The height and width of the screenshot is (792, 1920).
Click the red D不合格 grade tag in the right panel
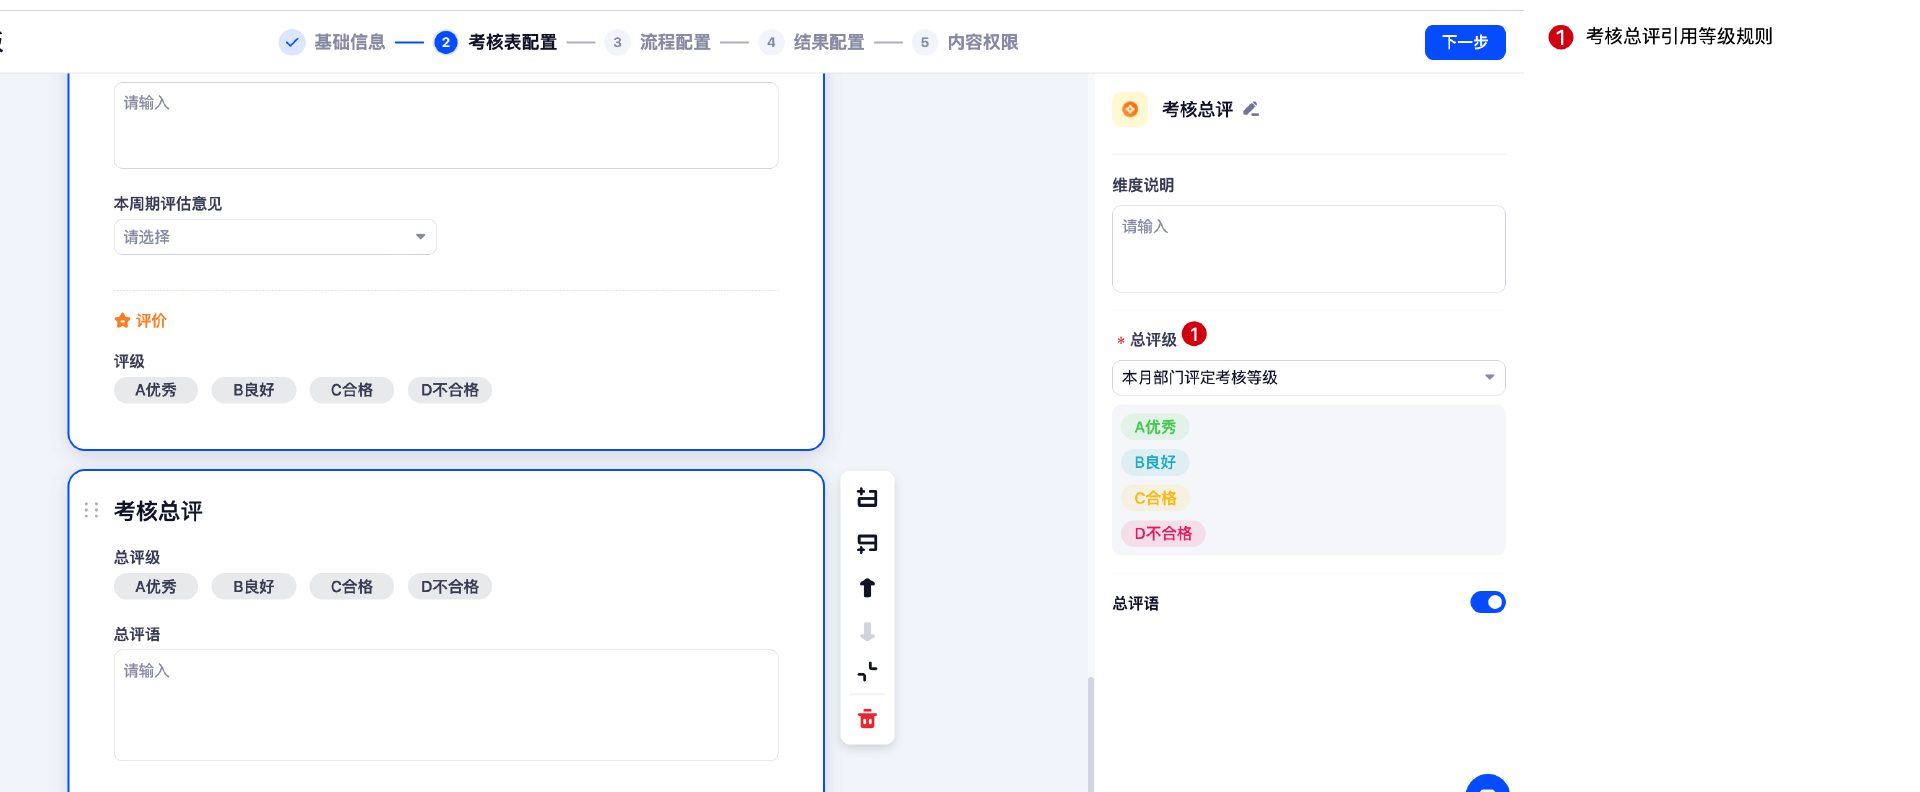[x=1163, y=534]
